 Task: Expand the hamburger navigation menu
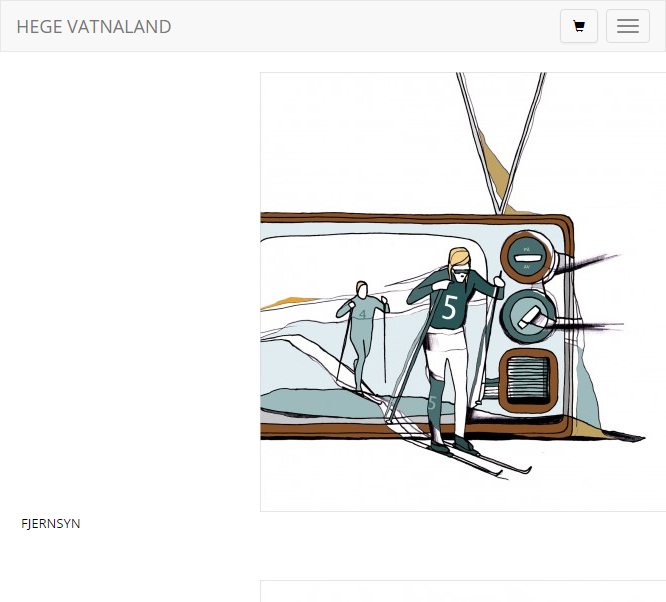[627, 26]
